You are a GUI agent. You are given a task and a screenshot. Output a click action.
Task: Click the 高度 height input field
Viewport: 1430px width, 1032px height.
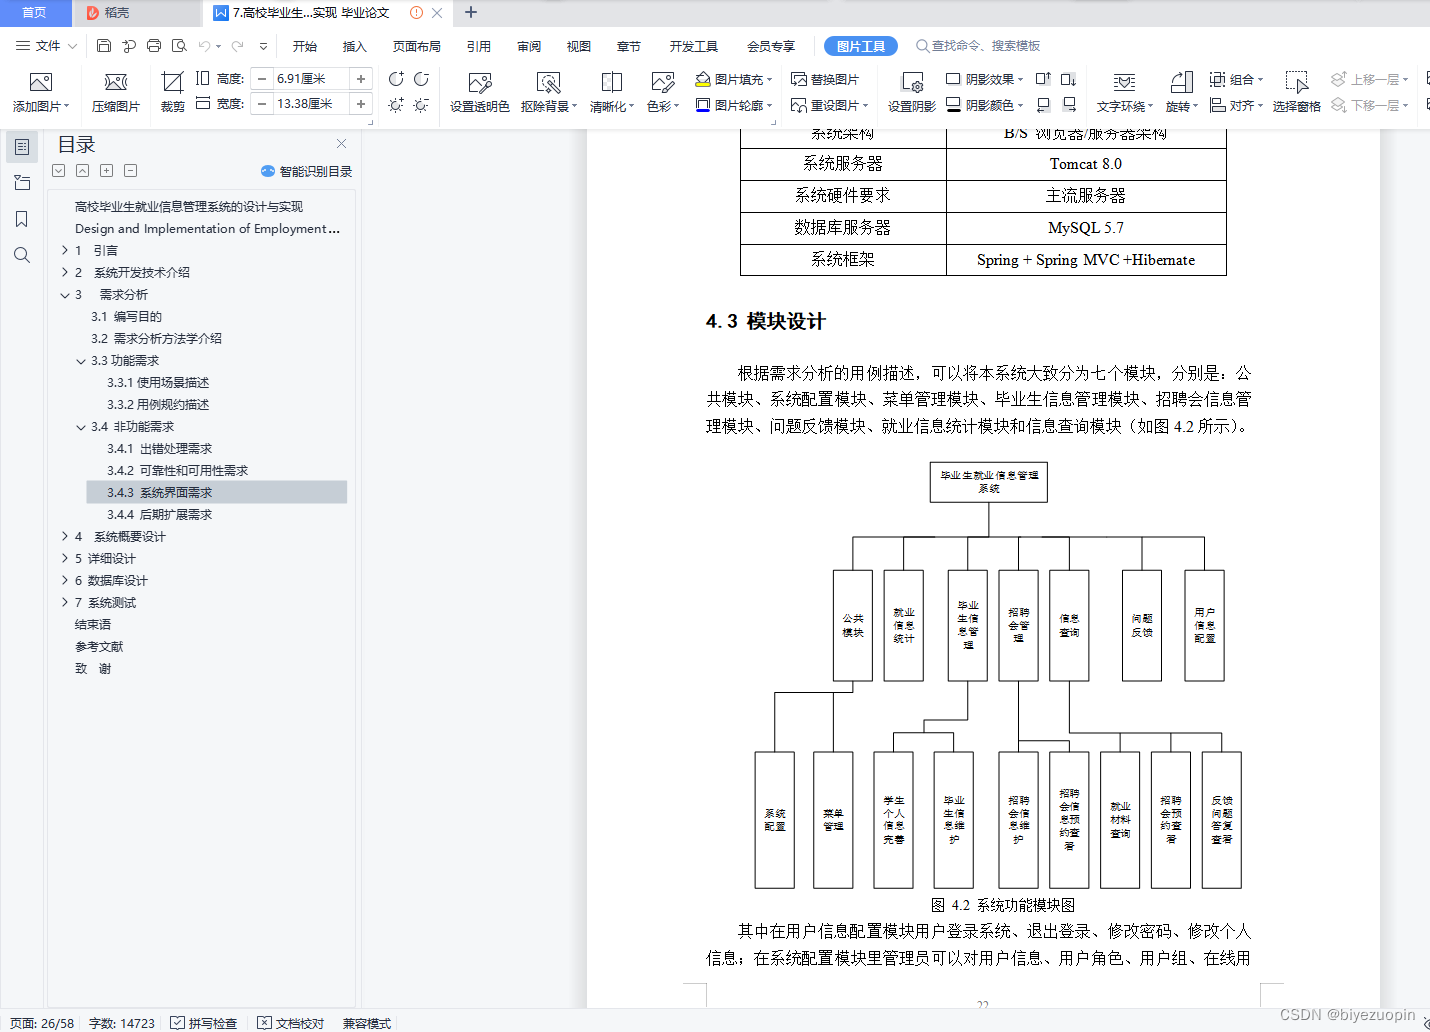(310, 78)
